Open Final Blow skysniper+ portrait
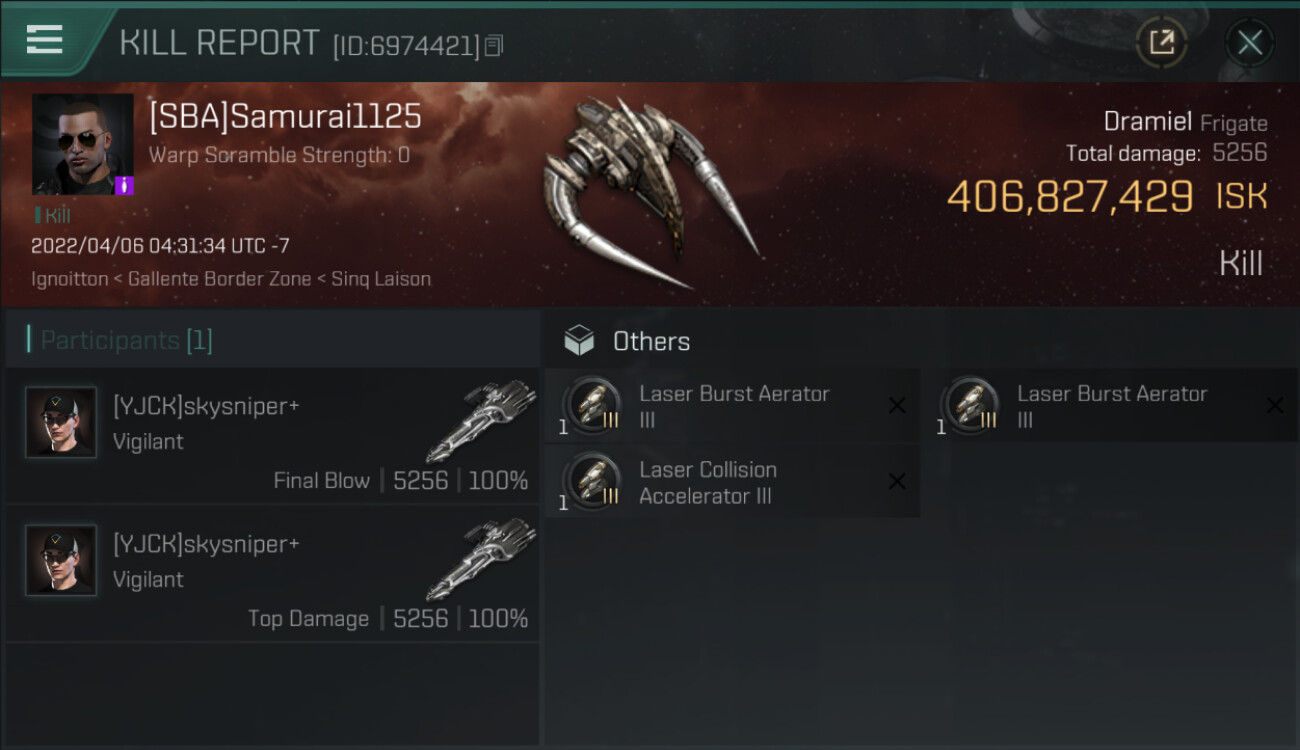 click(x=61, y=423)
